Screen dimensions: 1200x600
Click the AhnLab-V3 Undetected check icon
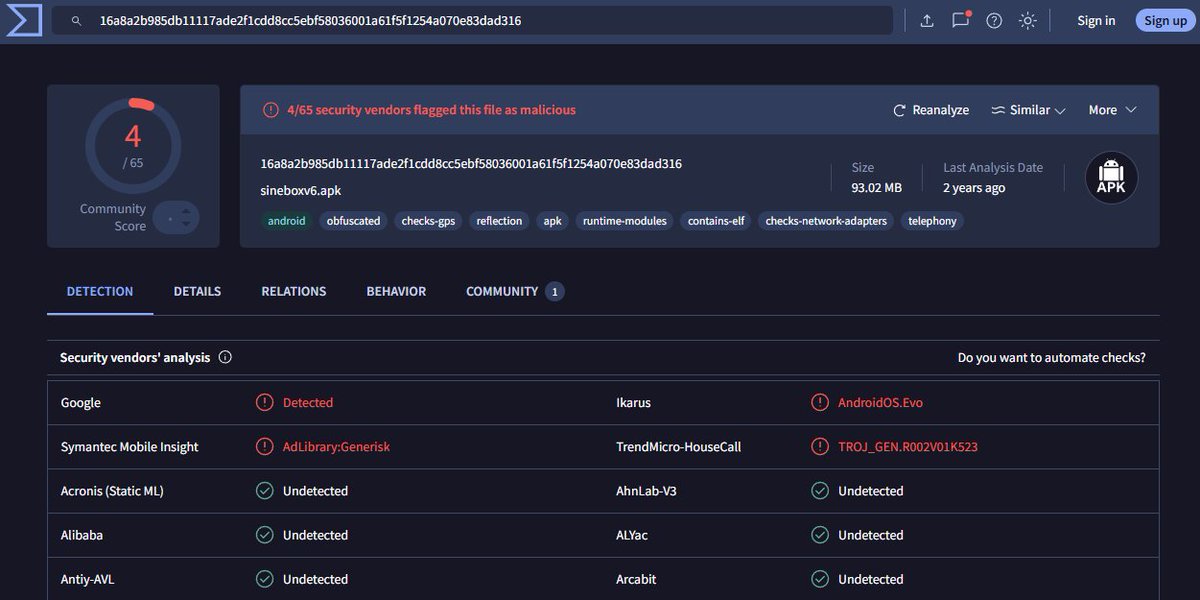(820, 491)
